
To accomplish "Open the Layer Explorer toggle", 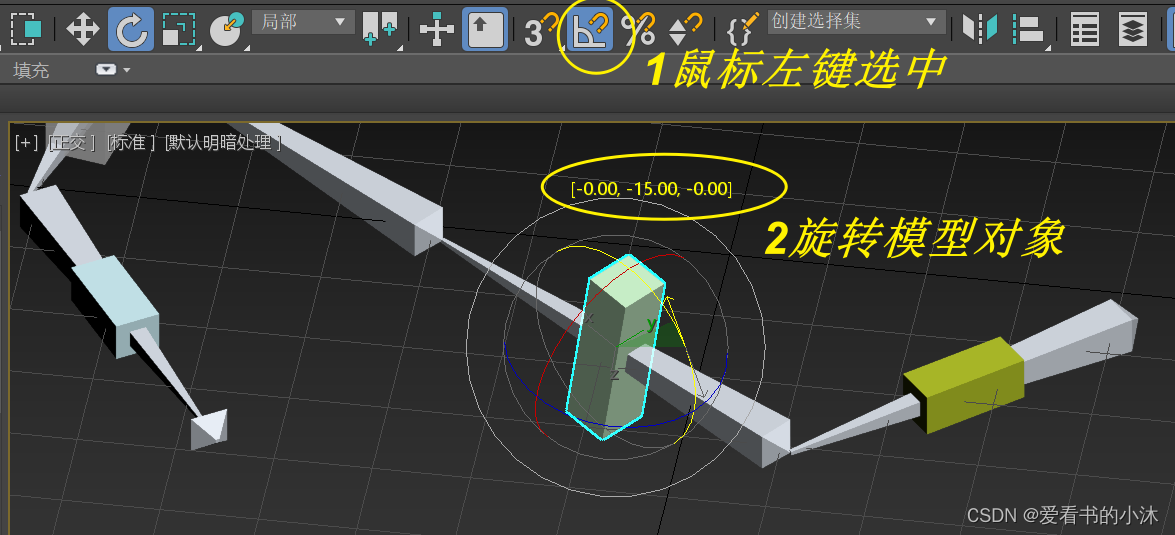I will 1133,29.
